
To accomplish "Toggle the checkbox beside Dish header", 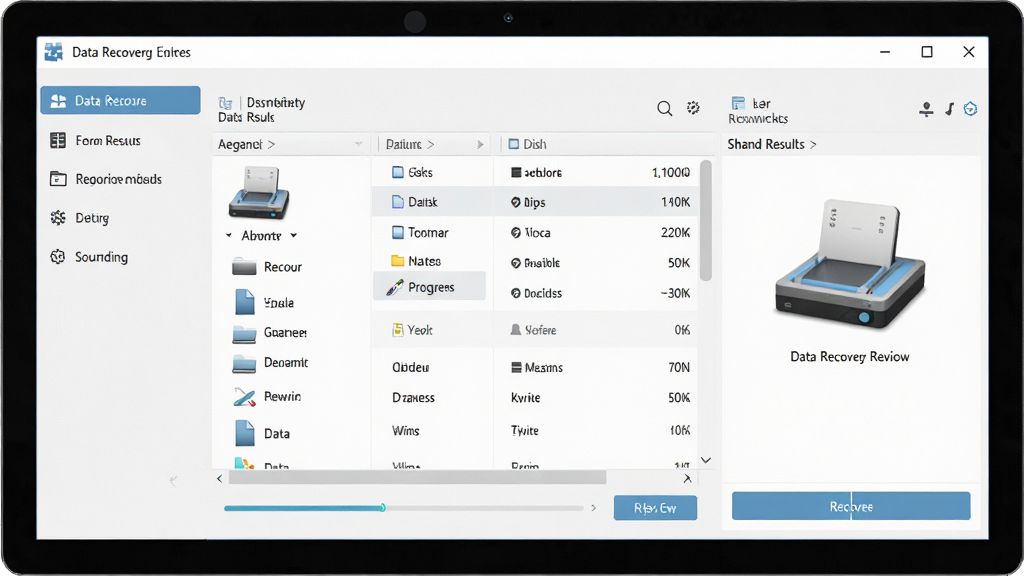I will tap(514, 144).
